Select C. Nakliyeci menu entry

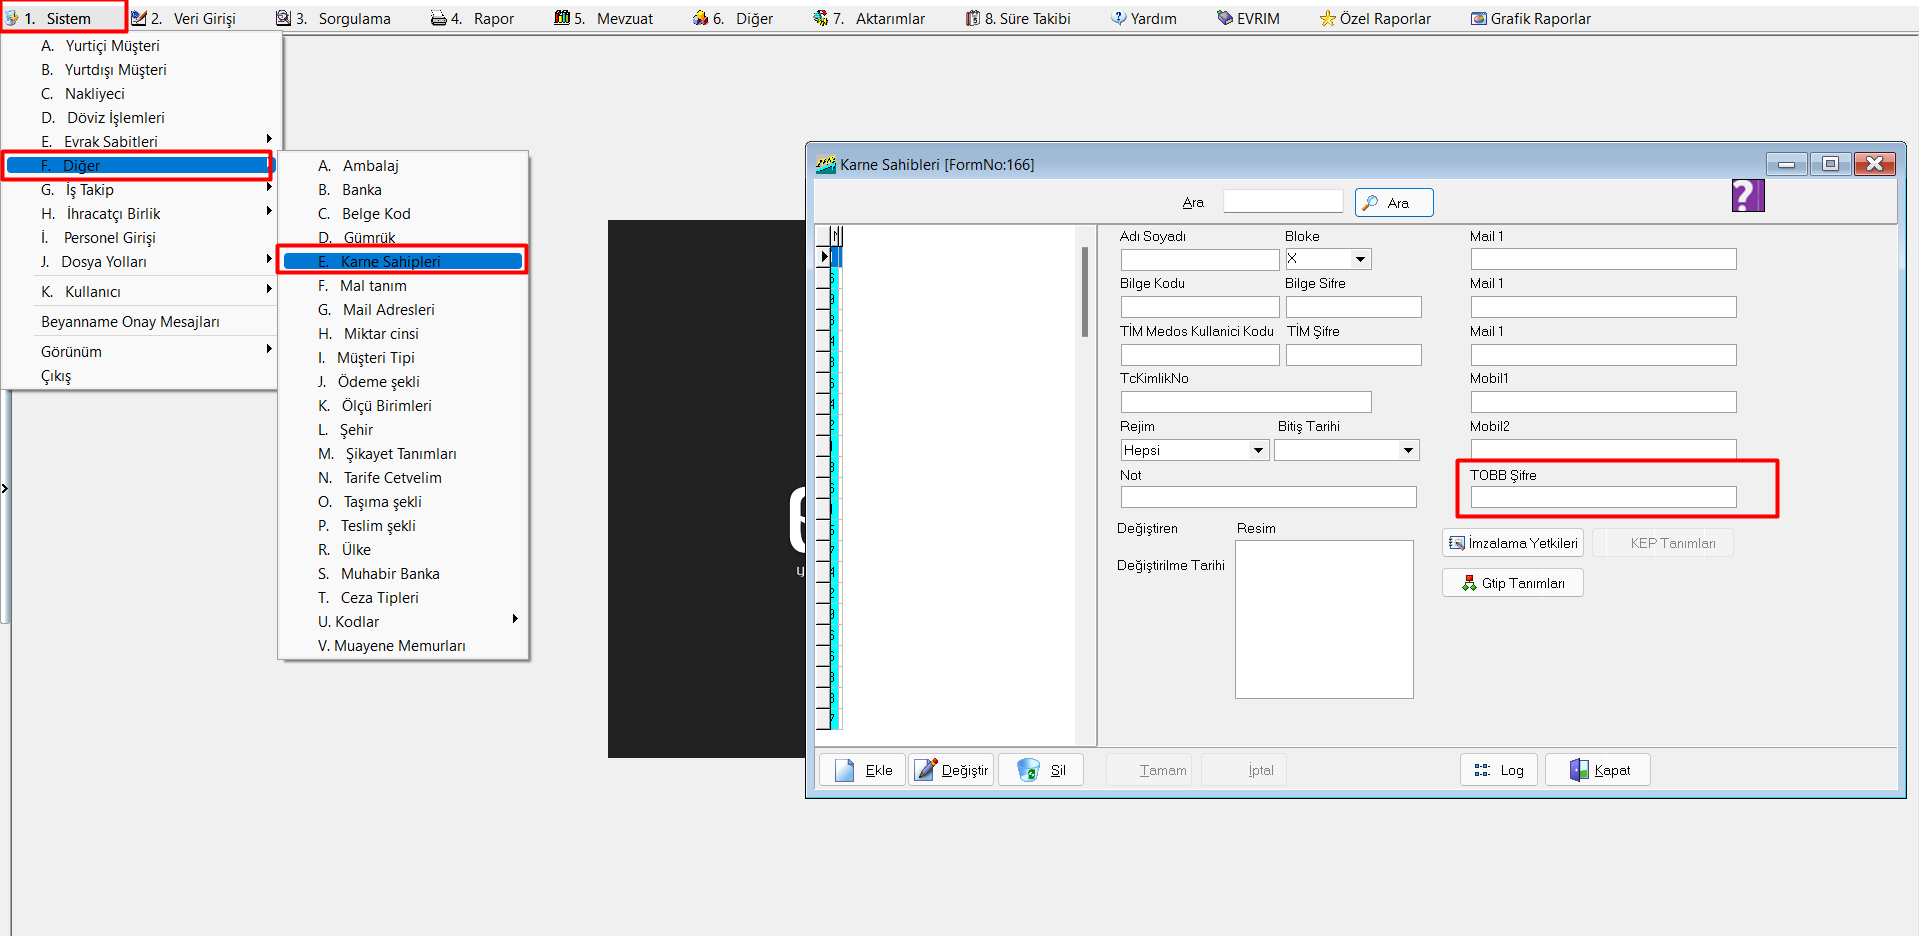[x=140, y=93]
